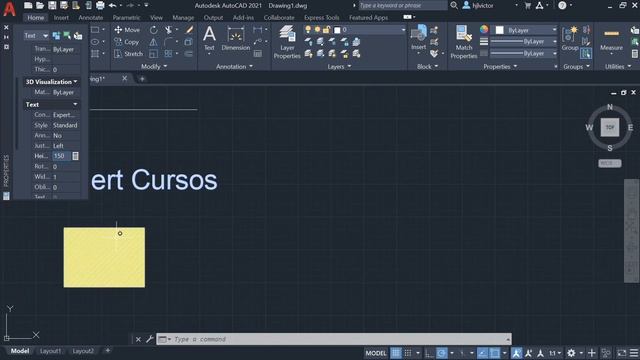Toggle clean screen icon in status bar
The height and width of the screenshot is (360, 640).
621,353
